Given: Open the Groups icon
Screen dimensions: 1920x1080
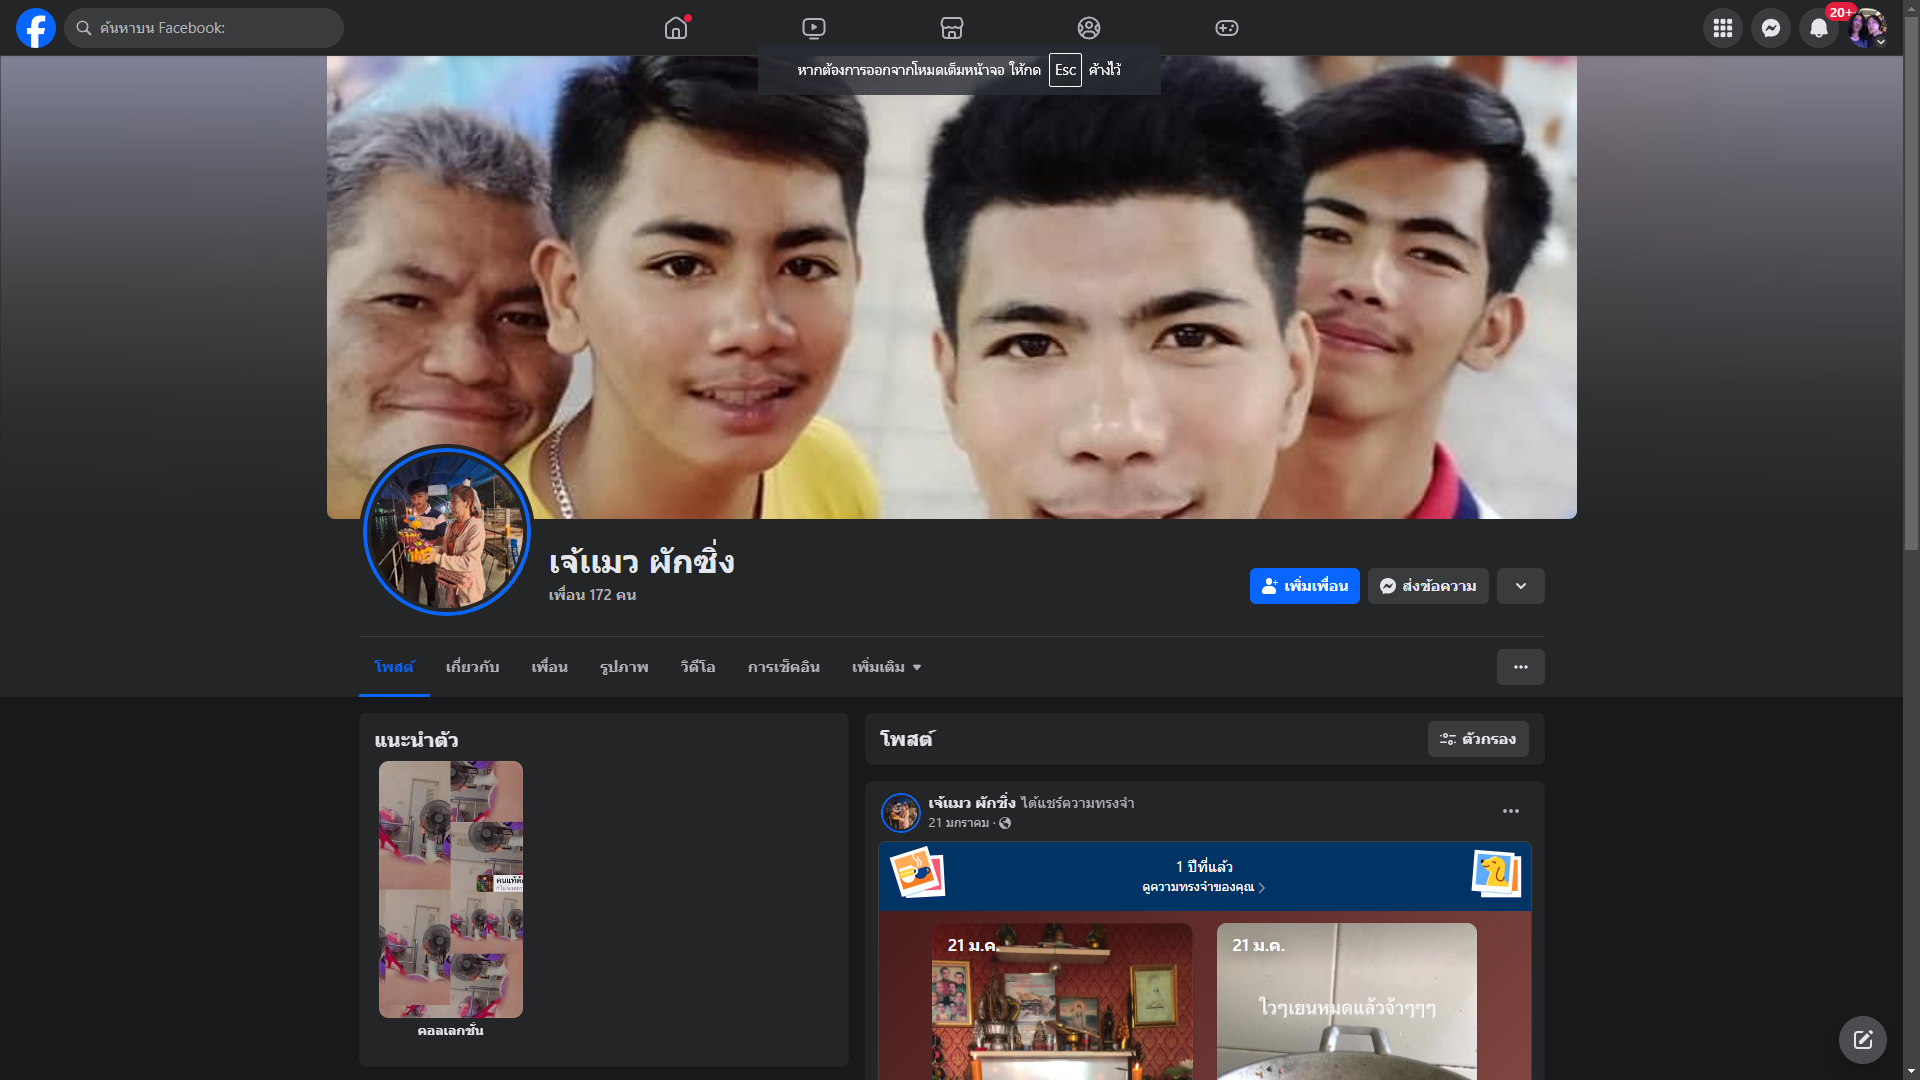Looking at the screenshot, I should [x=1089, y=28].
